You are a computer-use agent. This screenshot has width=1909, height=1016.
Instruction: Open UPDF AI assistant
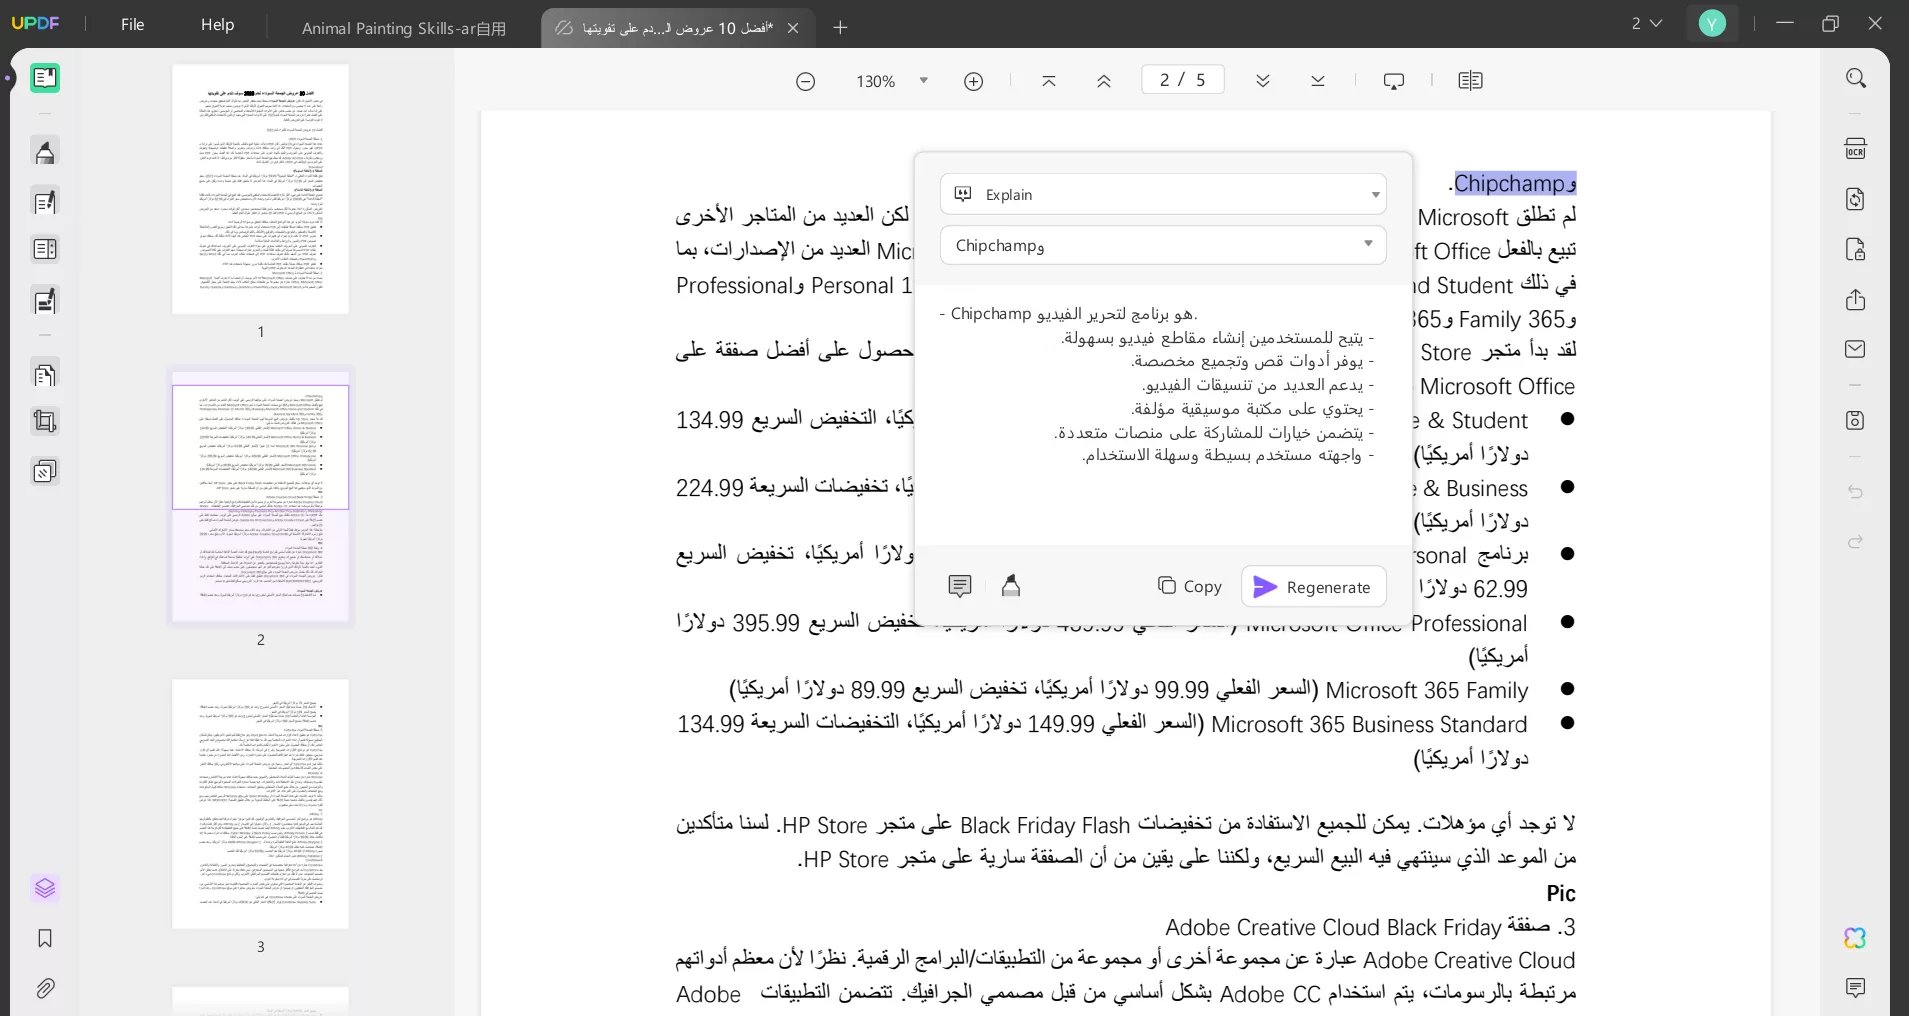[1856, 939]
